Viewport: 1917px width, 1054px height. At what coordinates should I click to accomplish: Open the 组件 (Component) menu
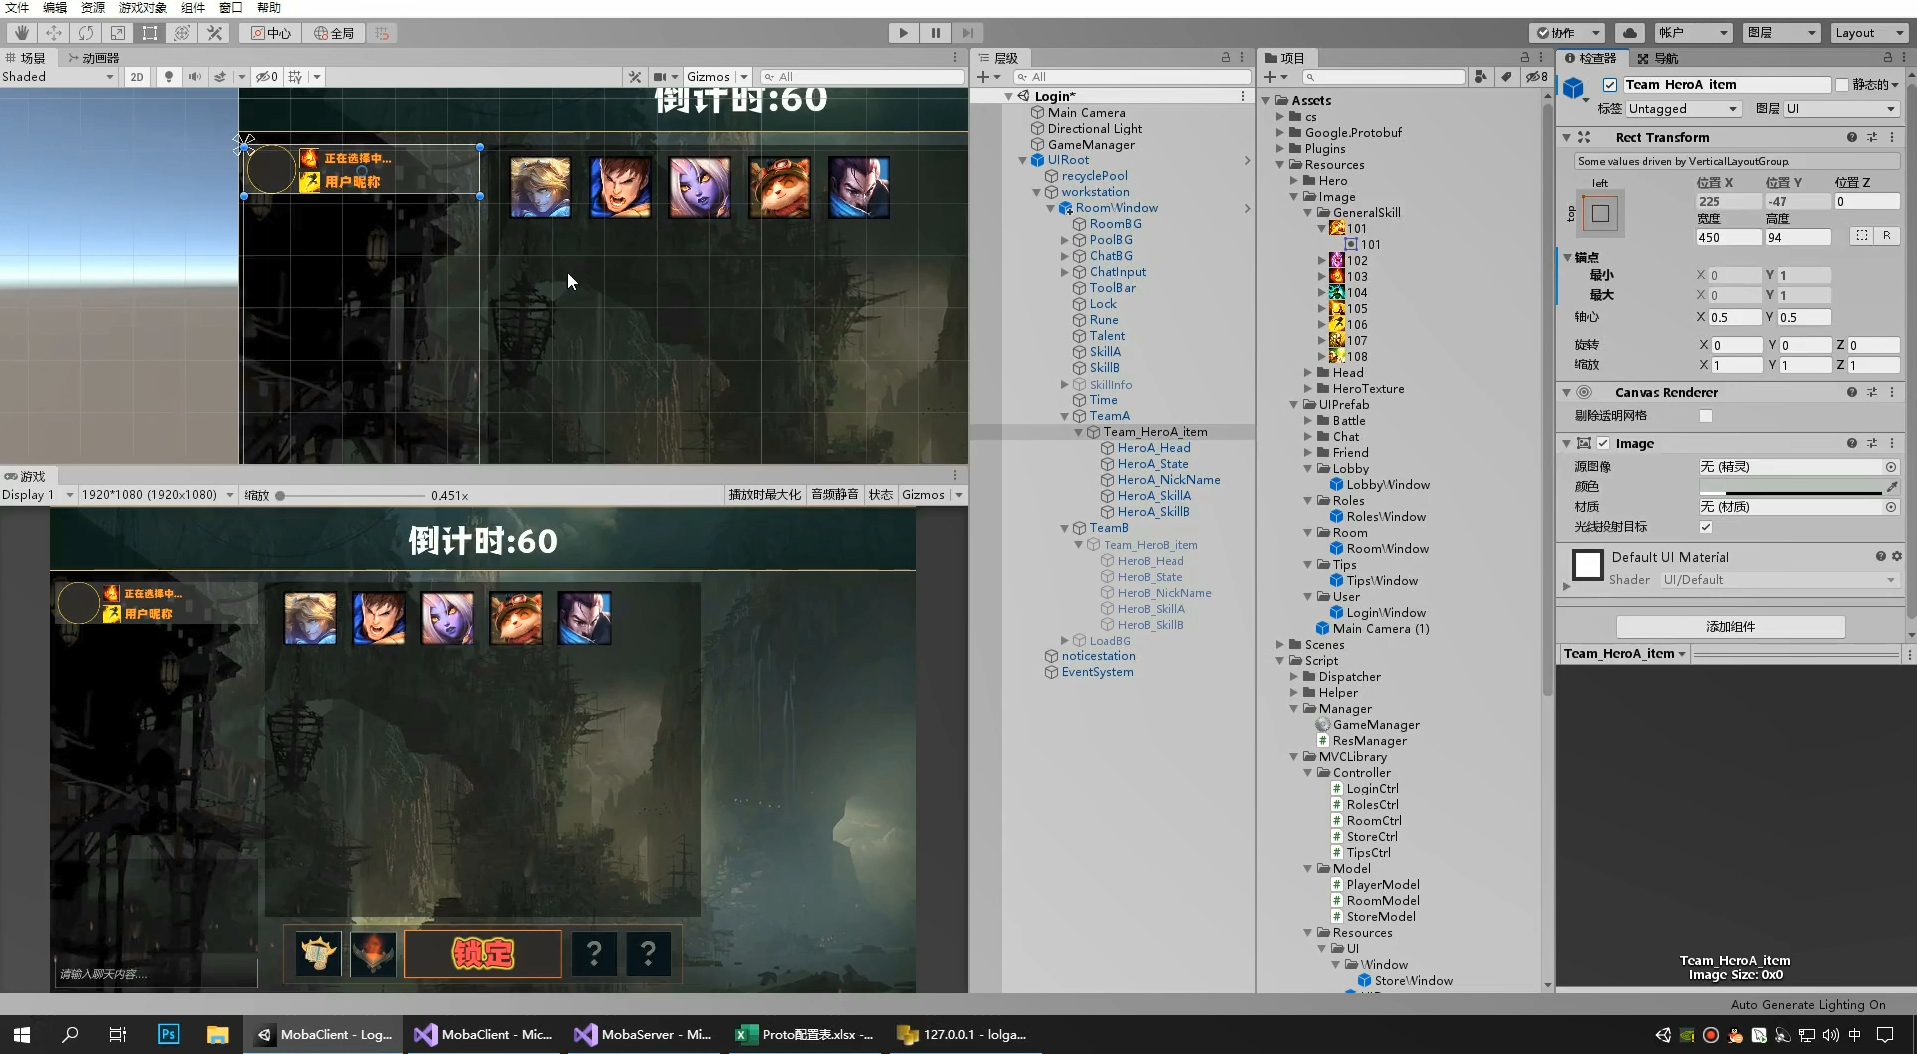(x=193, y=8)
